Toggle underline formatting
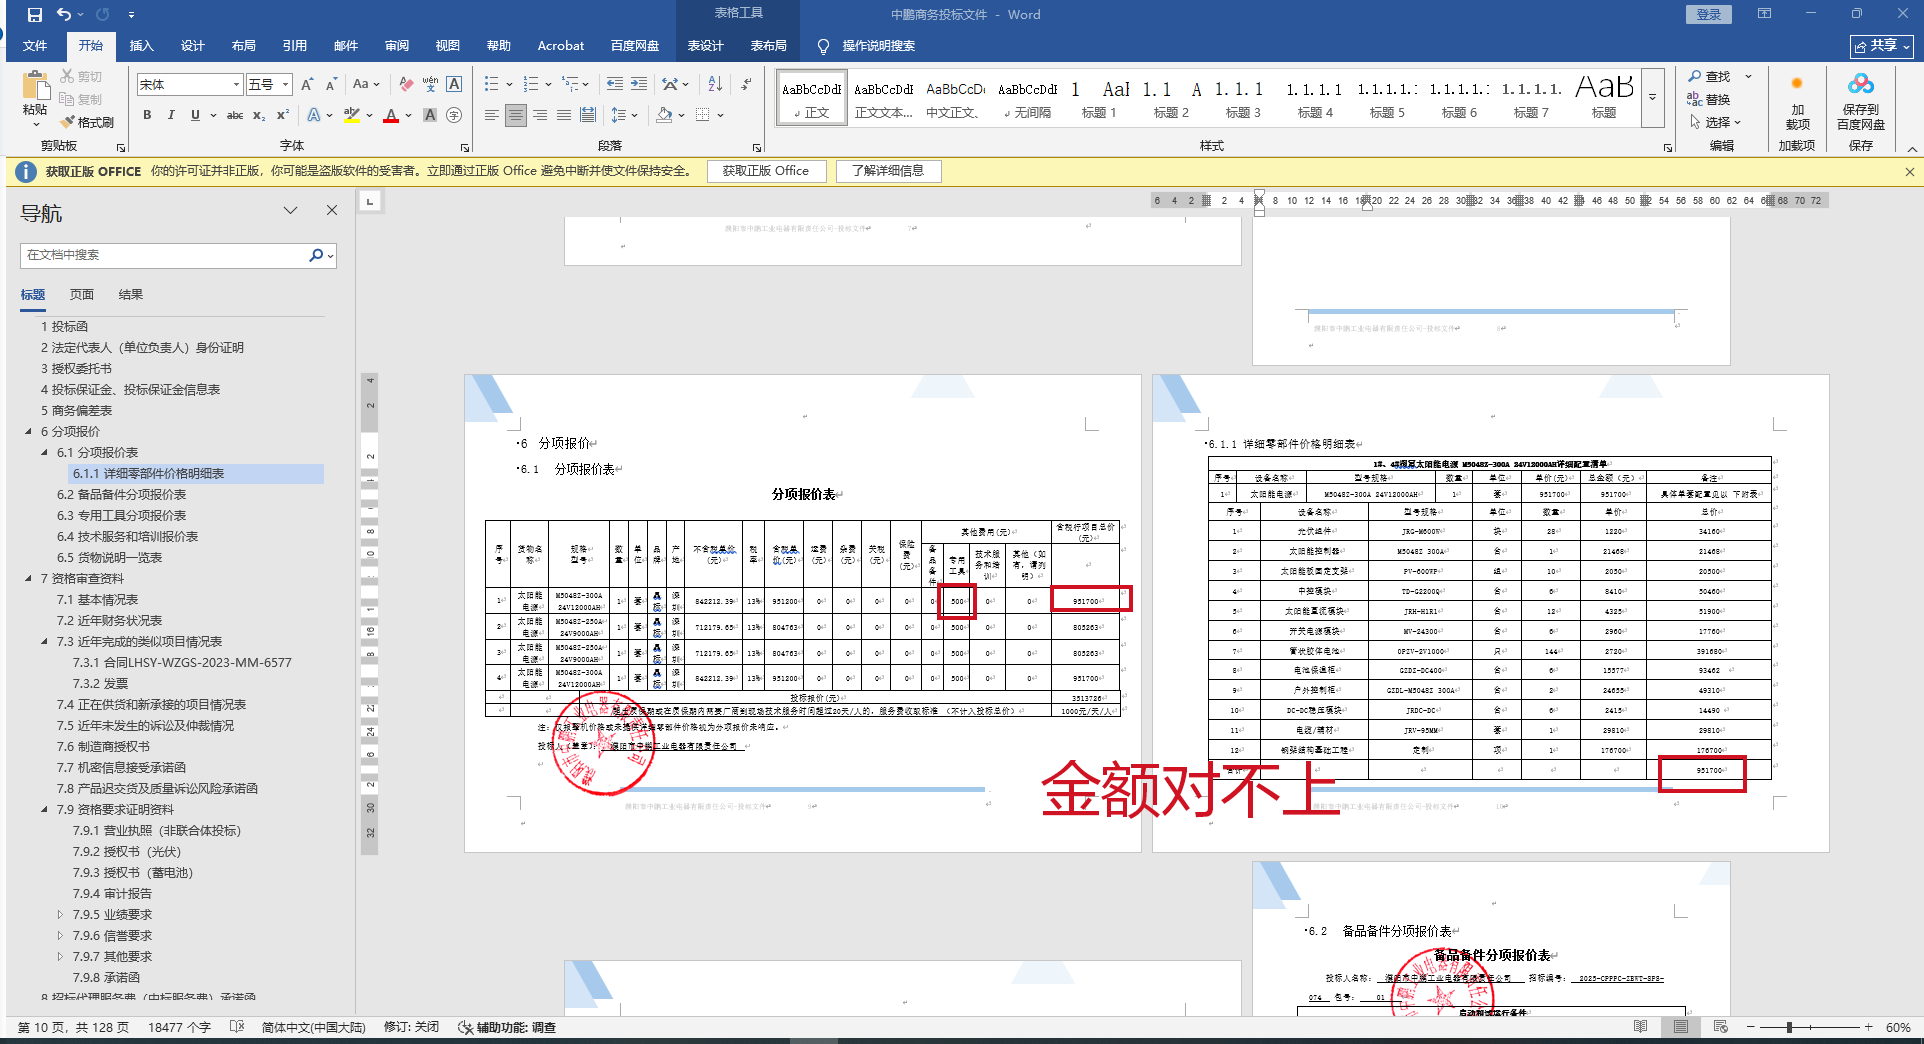Screen dimensions: 1924x1044 click(x=195, y=115)
